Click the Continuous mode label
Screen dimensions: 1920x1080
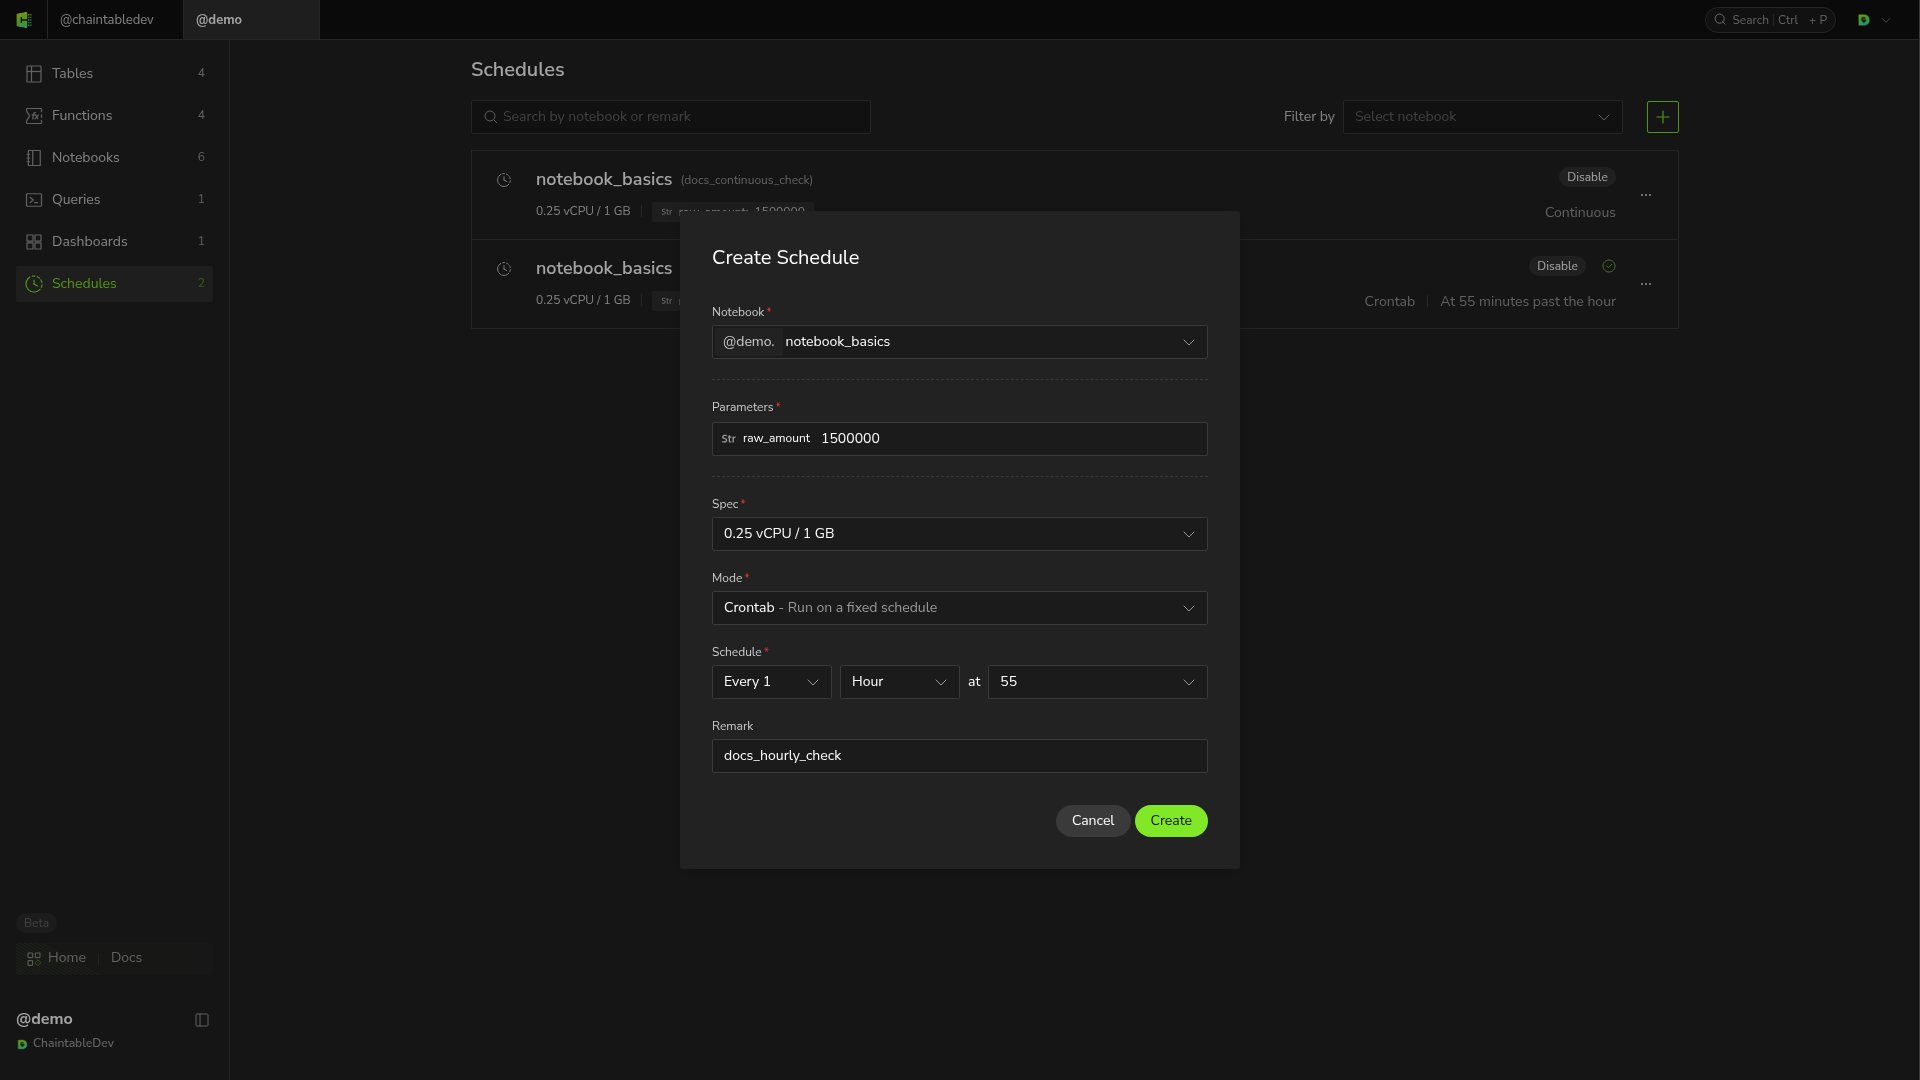coord(1580,213)
